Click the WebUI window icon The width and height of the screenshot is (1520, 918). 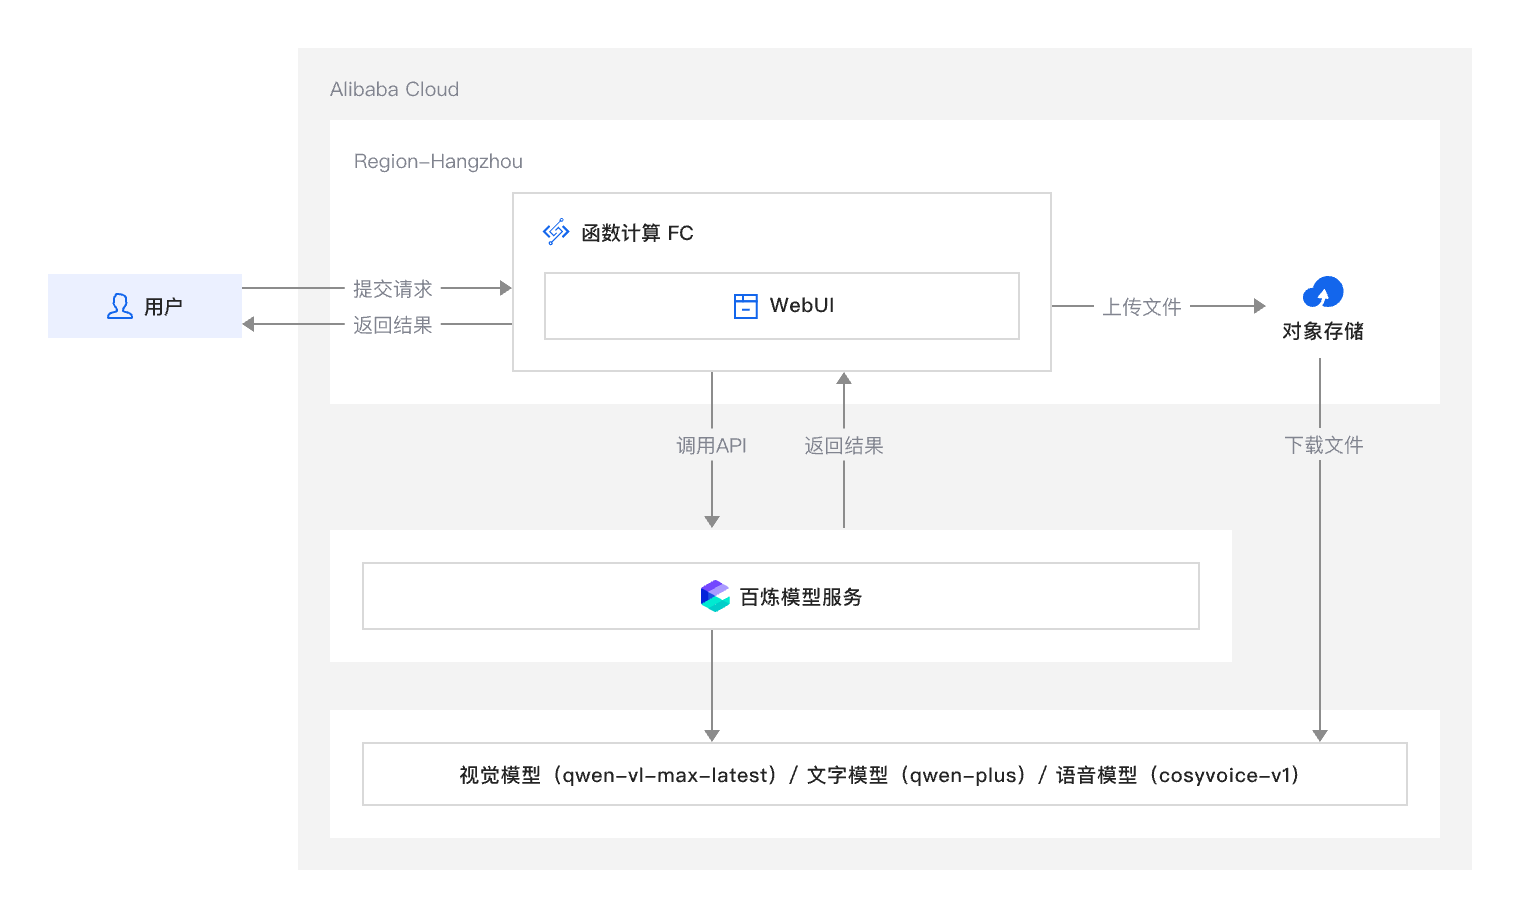tap(745, 306)
